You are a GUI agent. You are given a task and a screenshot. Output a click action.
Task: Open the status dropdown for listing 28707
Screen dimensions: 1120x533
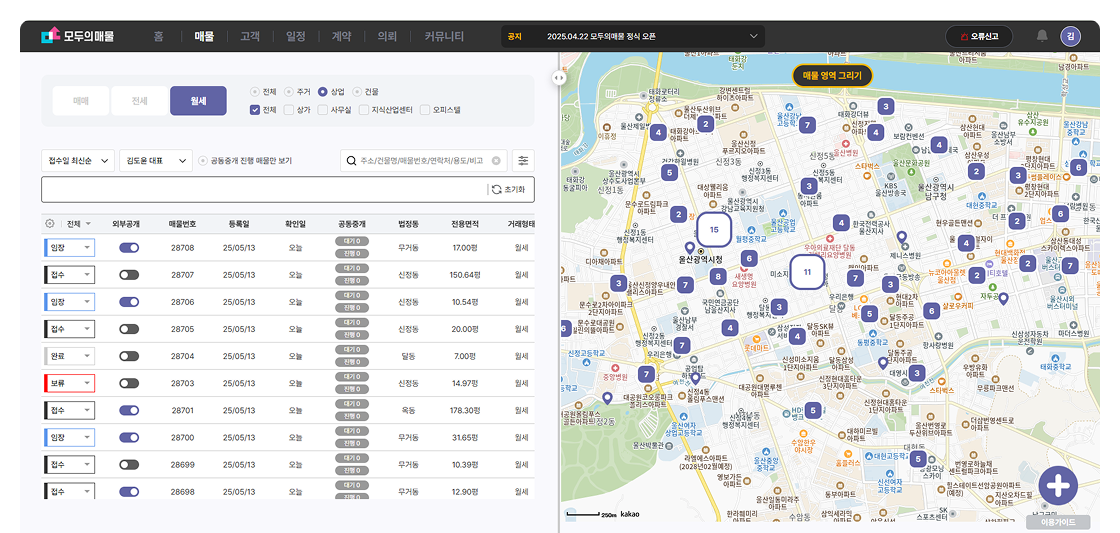point(69,275)
